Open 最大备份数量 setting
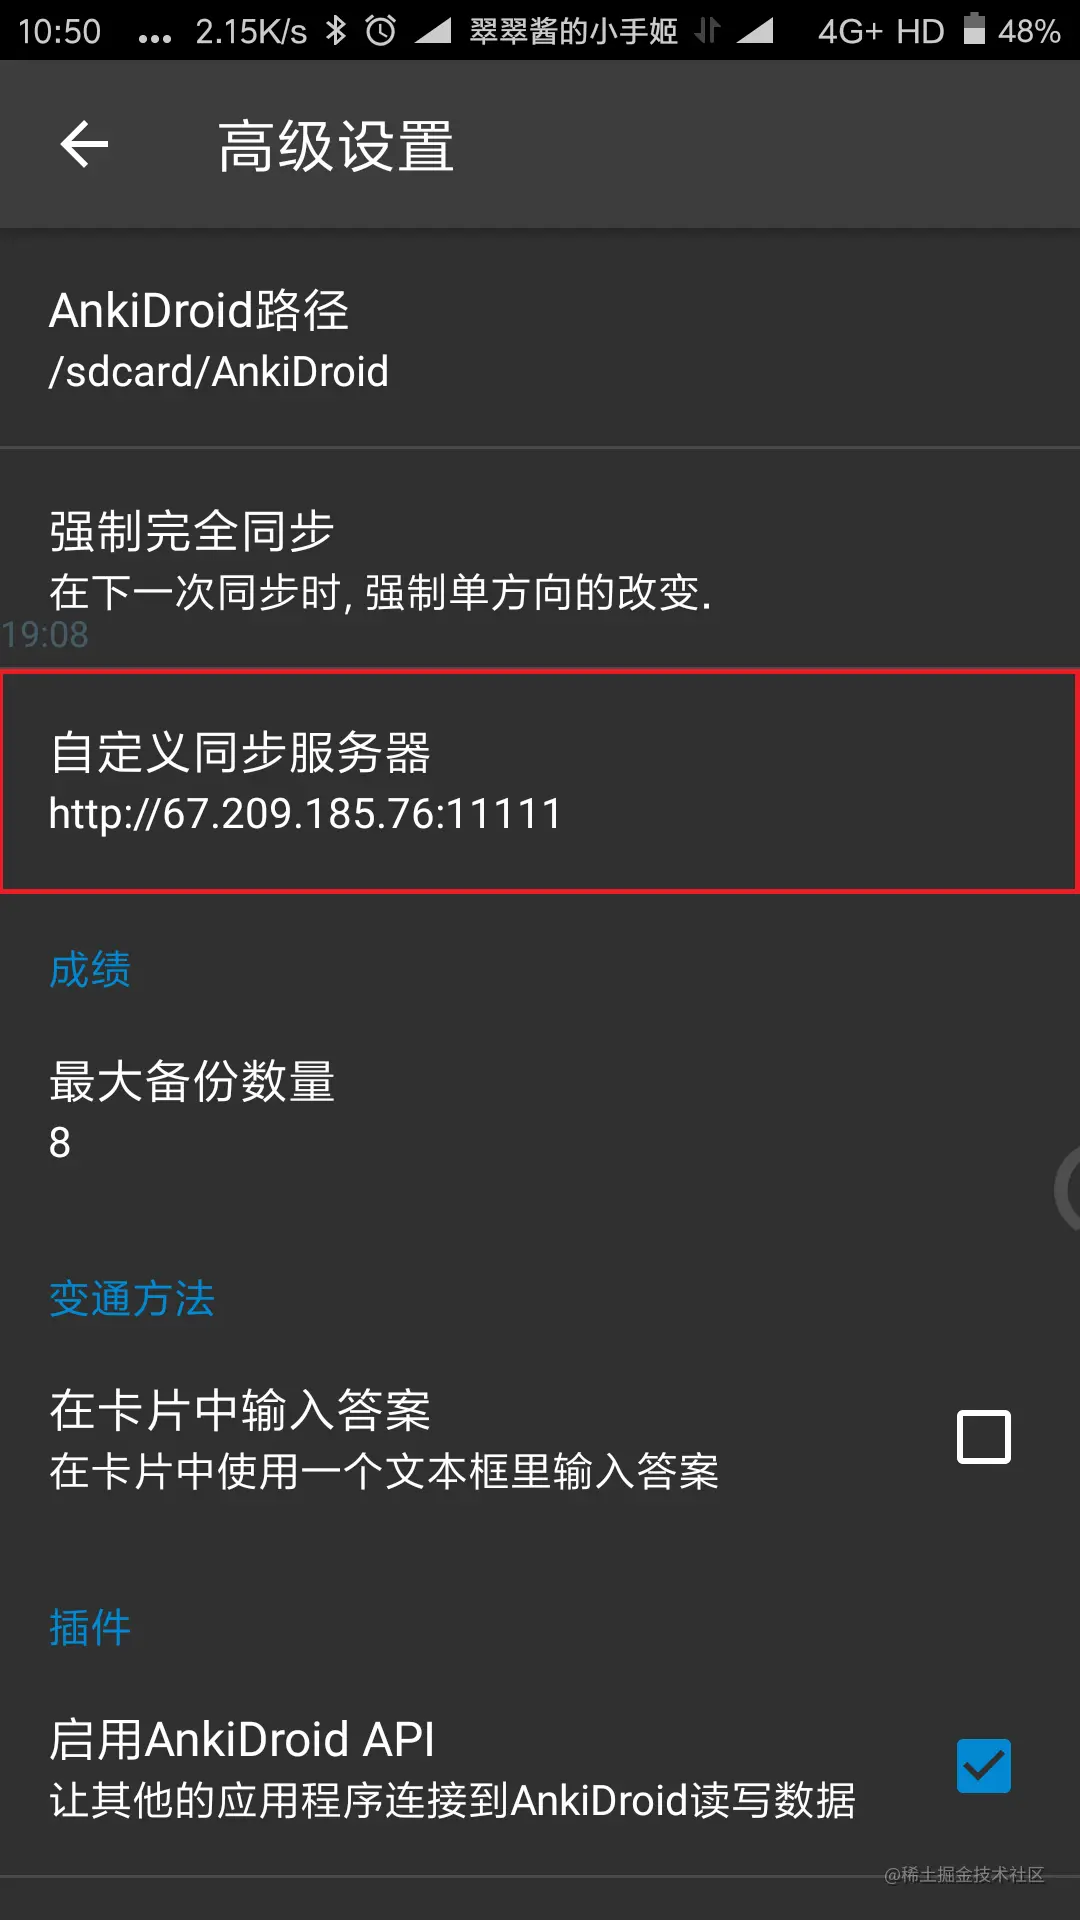 coord(540,1110)
